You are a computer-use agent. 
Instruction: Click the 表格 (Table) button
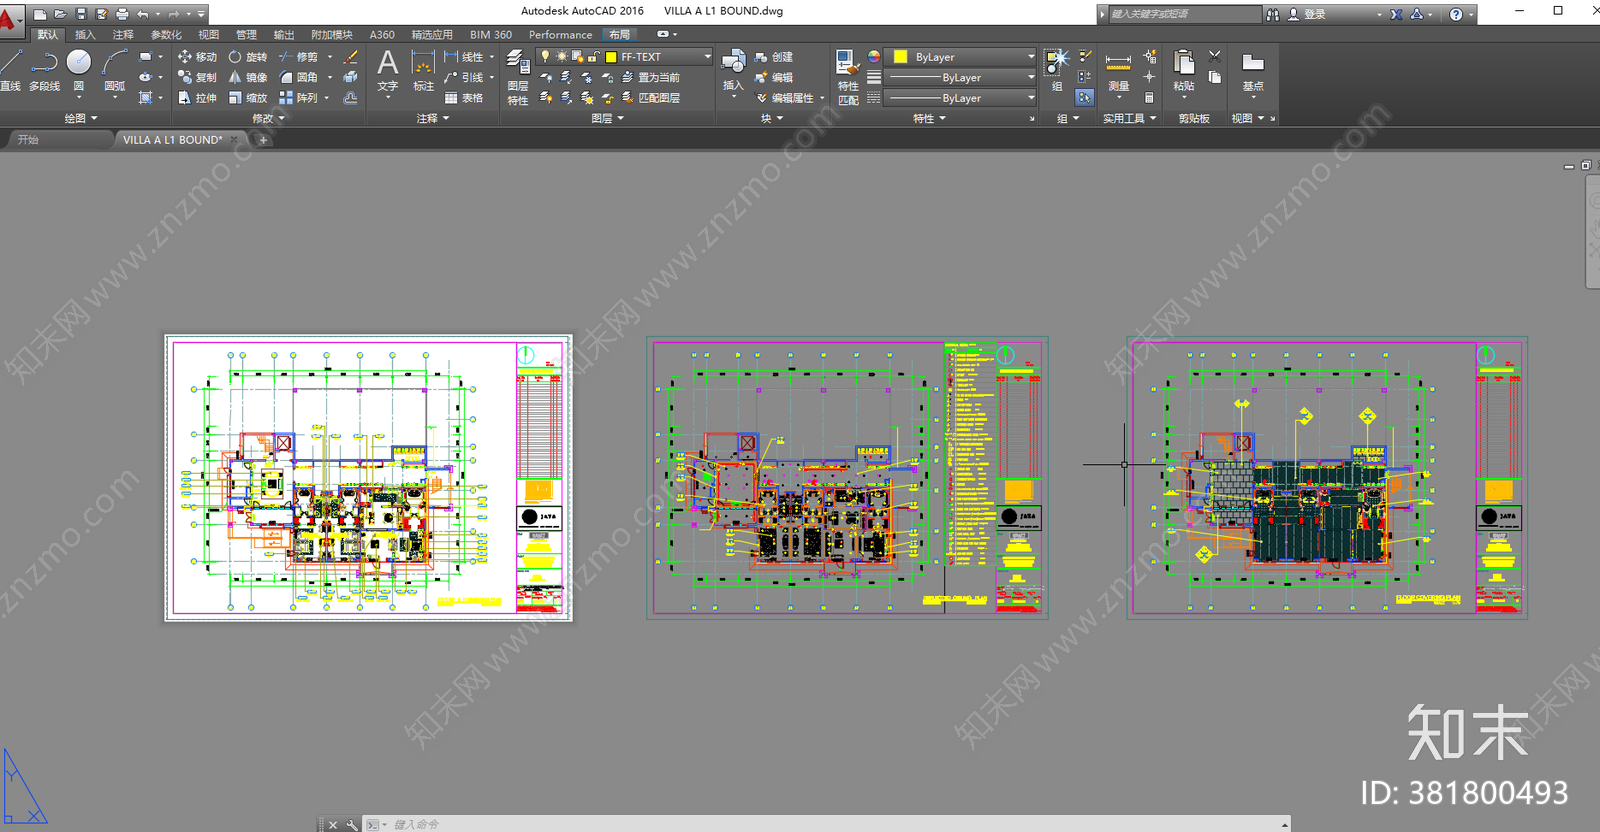point(465,98)
